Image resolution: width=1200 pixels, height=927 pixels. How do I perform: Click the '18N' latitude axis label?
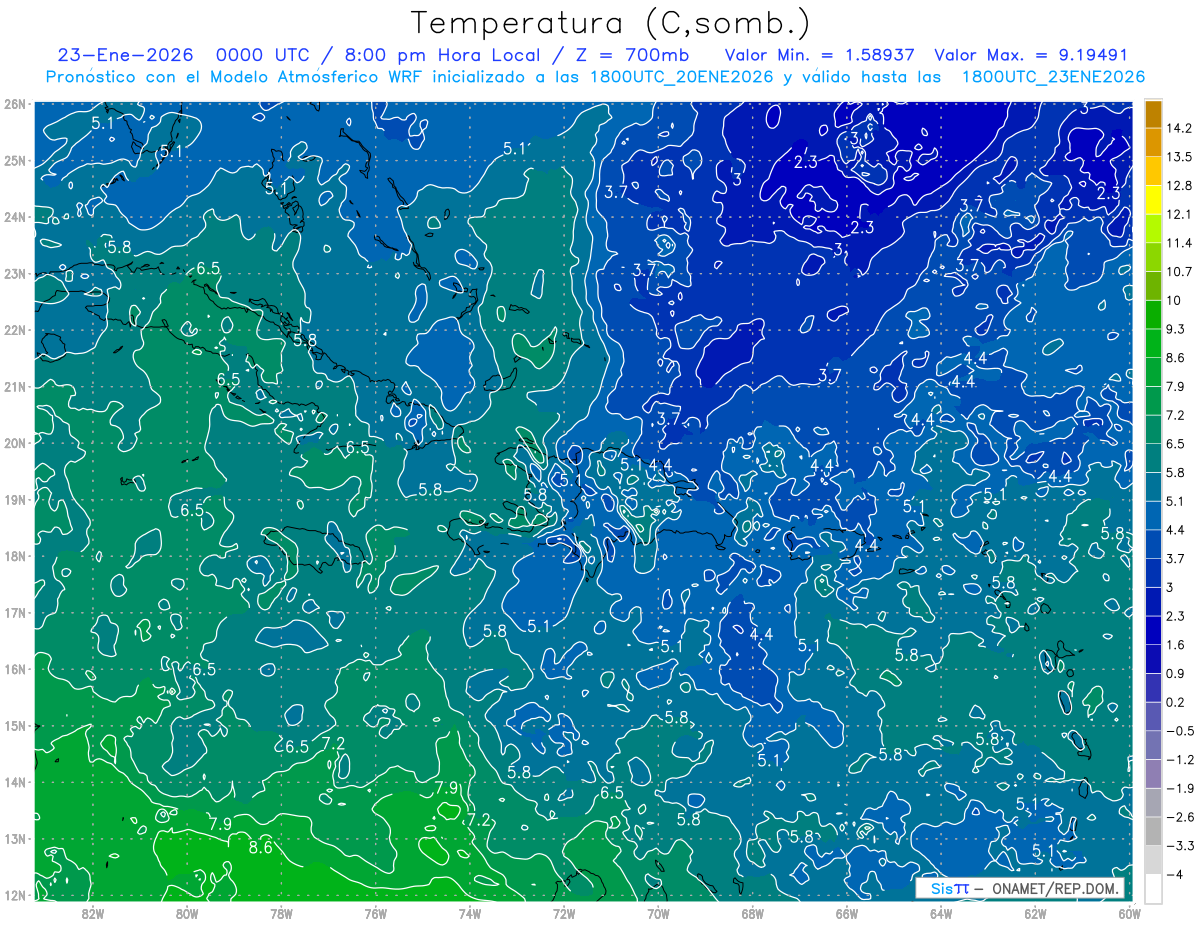click(15, 556)
